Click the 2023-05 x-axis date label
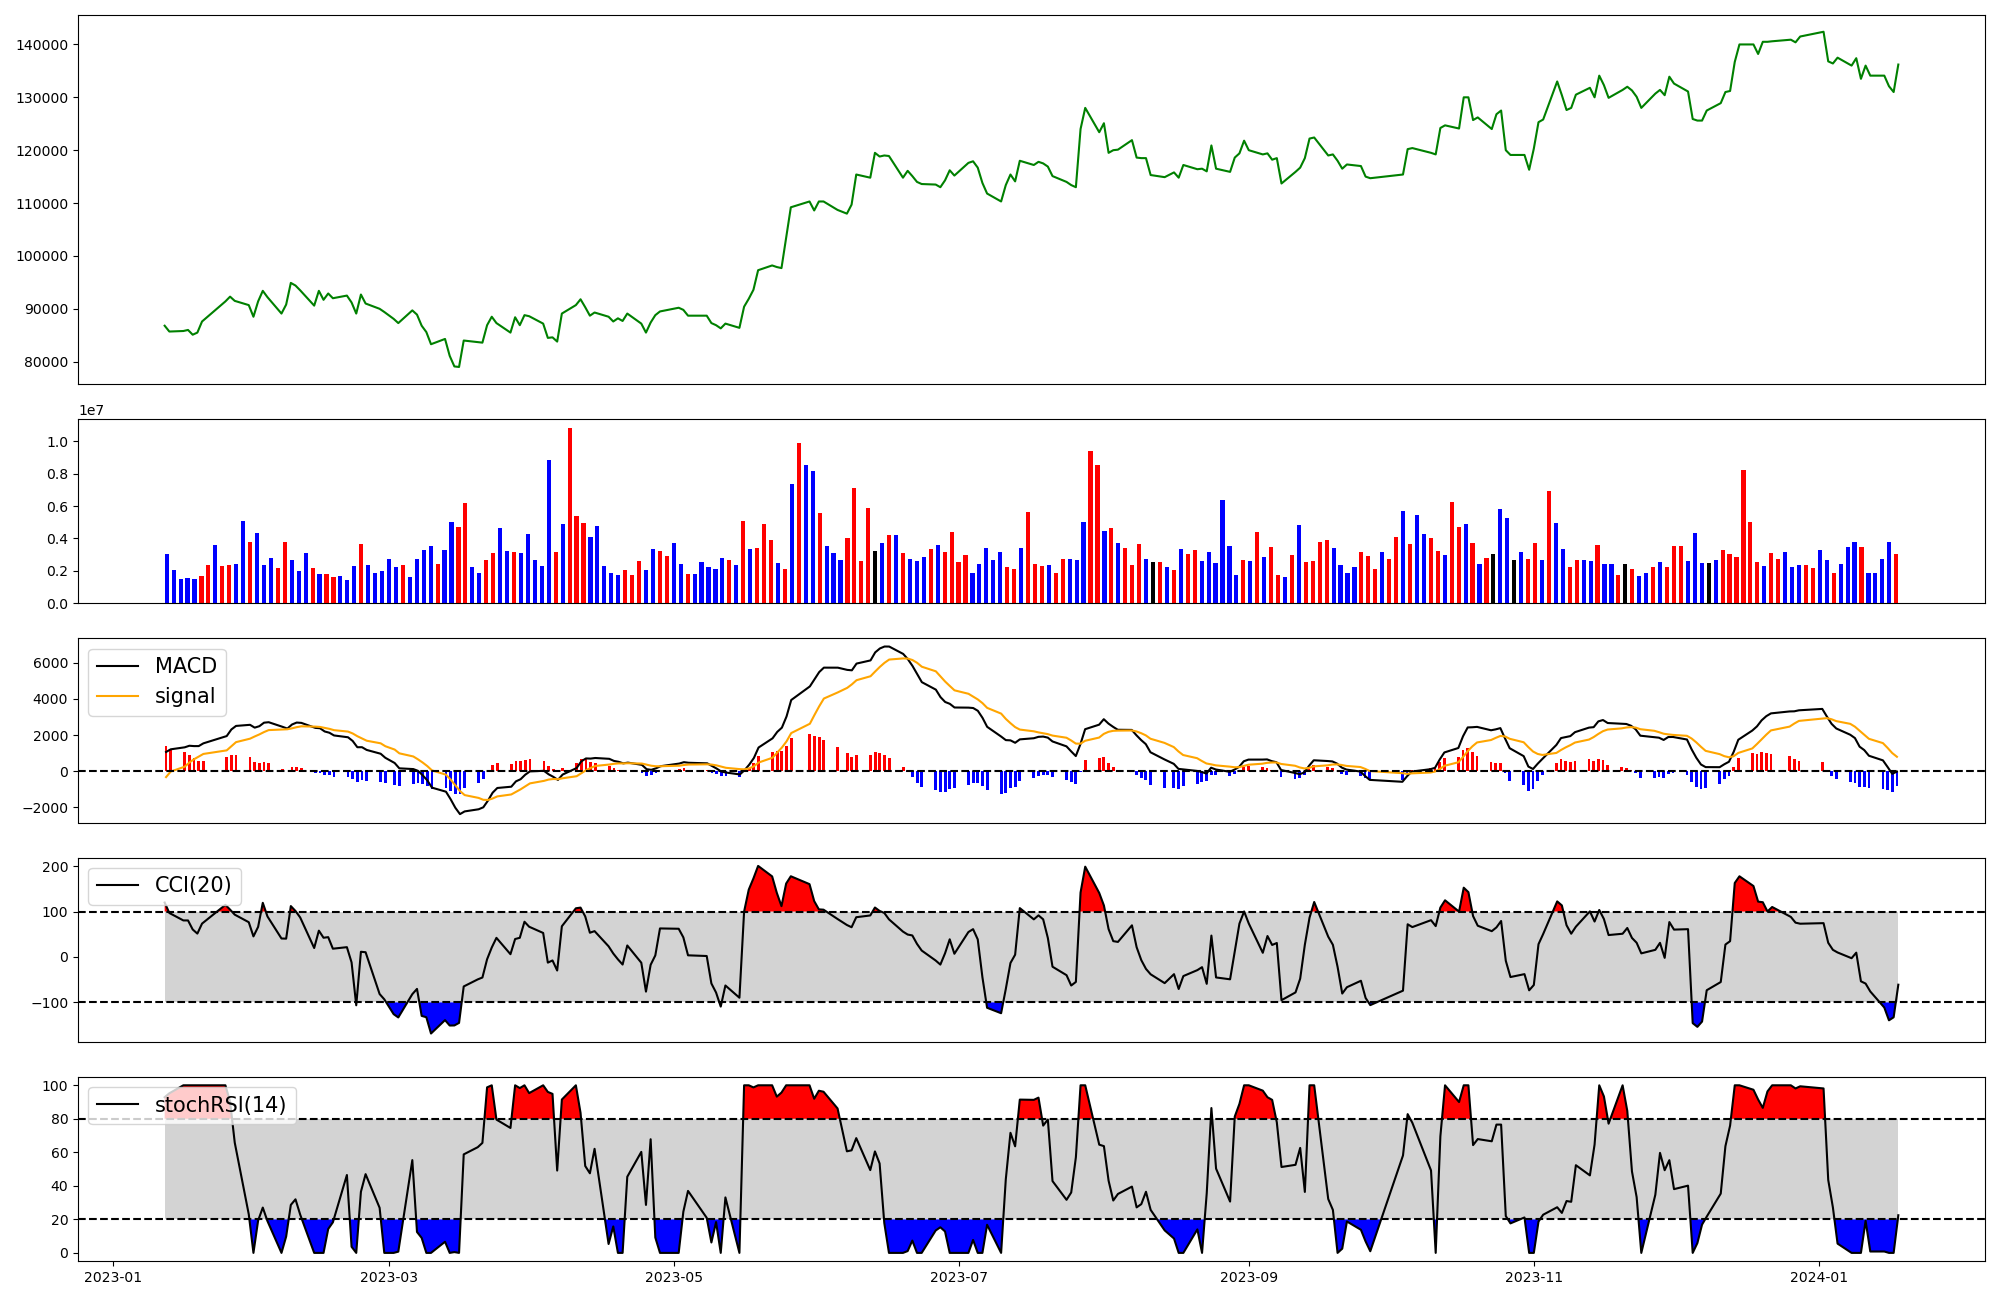The image size is (2000, 1300). pyautogui.click(x=675, y=1277)
